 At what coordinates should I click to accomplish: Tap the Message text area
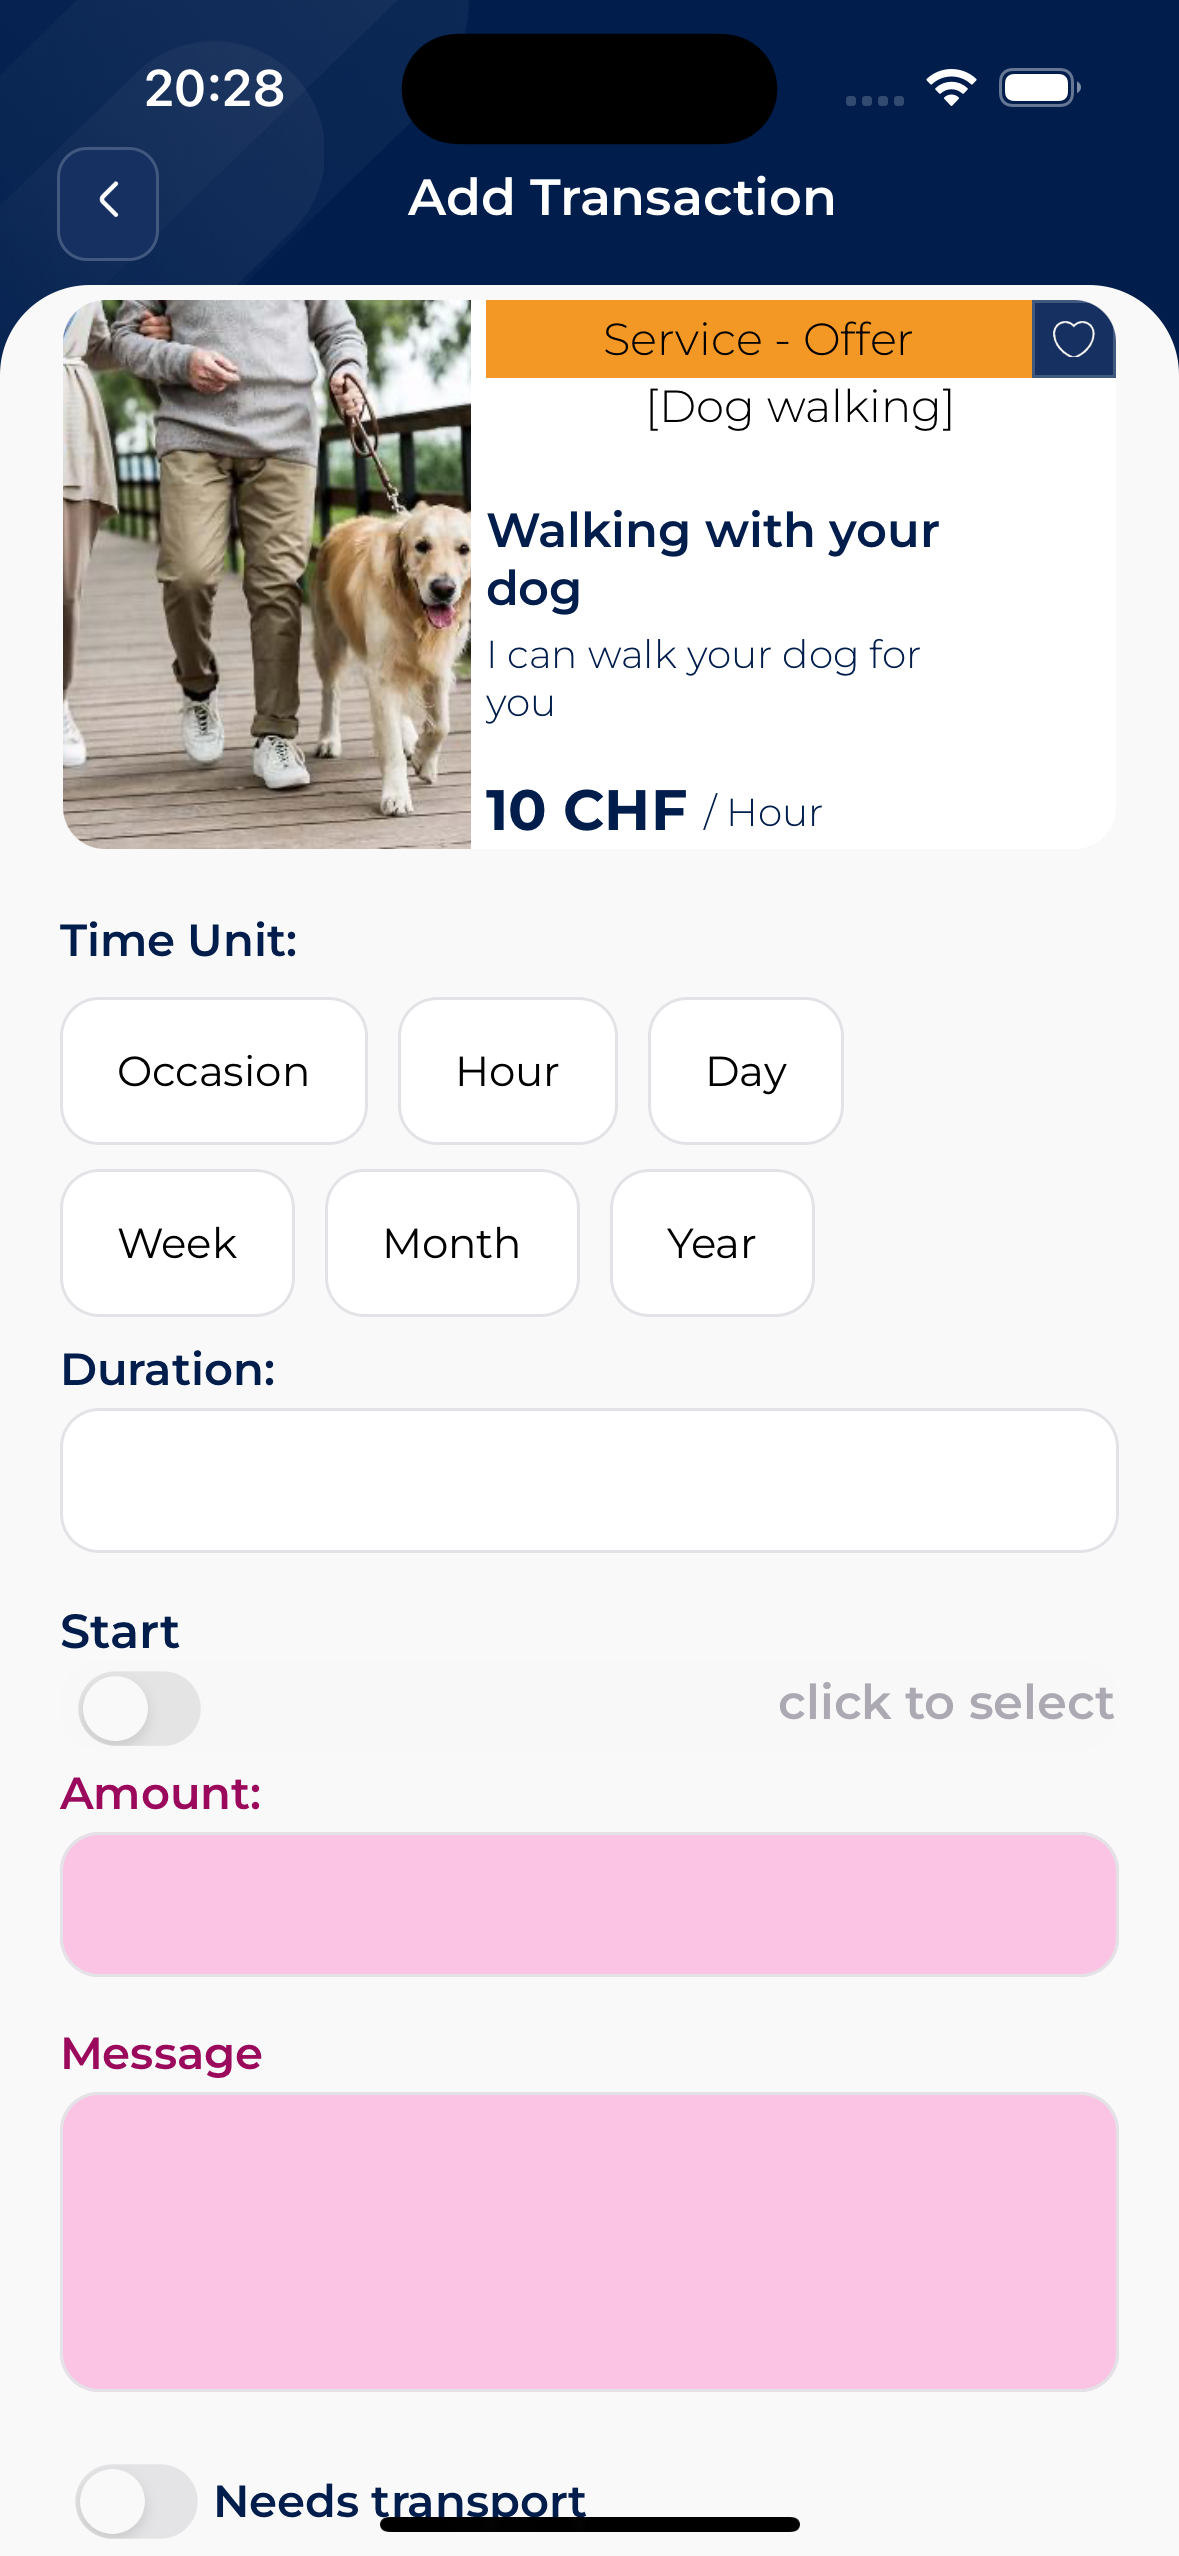pyautogui.click(x=589, y=2241)
